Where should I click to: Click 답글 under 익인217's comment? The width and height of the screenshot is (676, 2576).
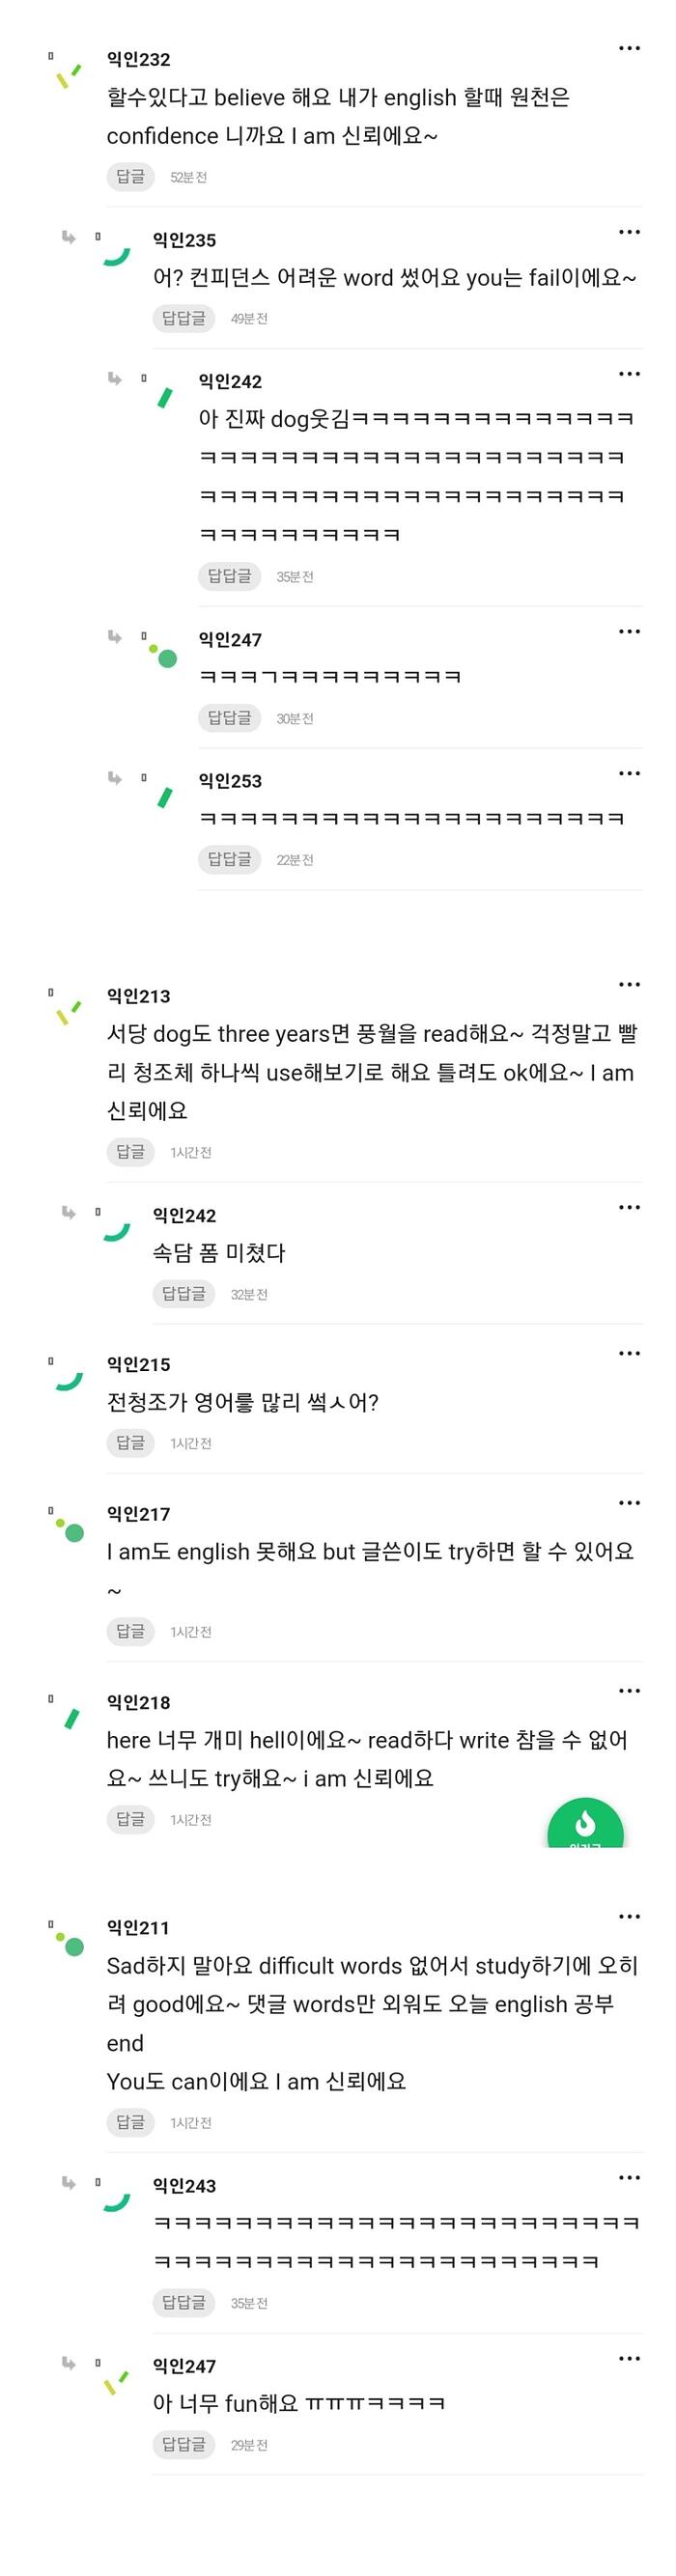(130, 1630)
